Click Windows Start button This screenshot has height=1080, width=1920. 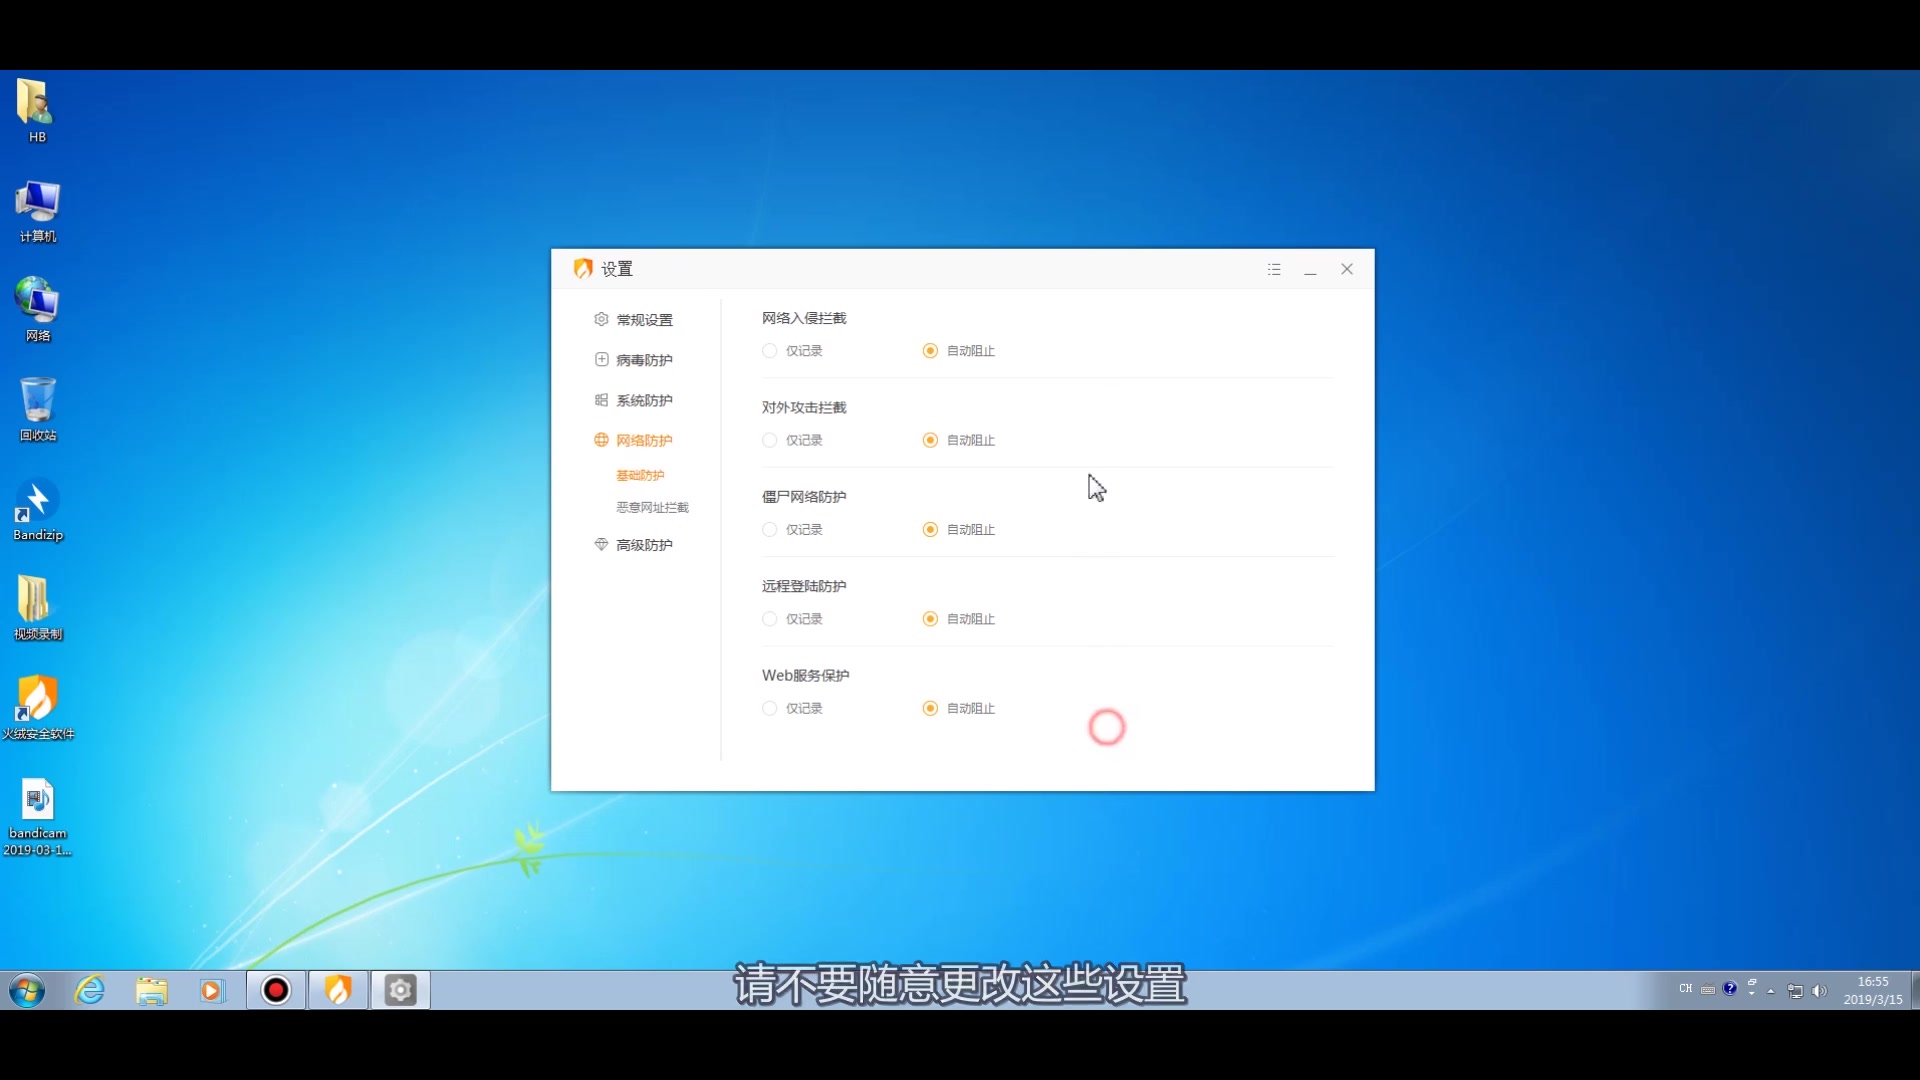[26, 990]
